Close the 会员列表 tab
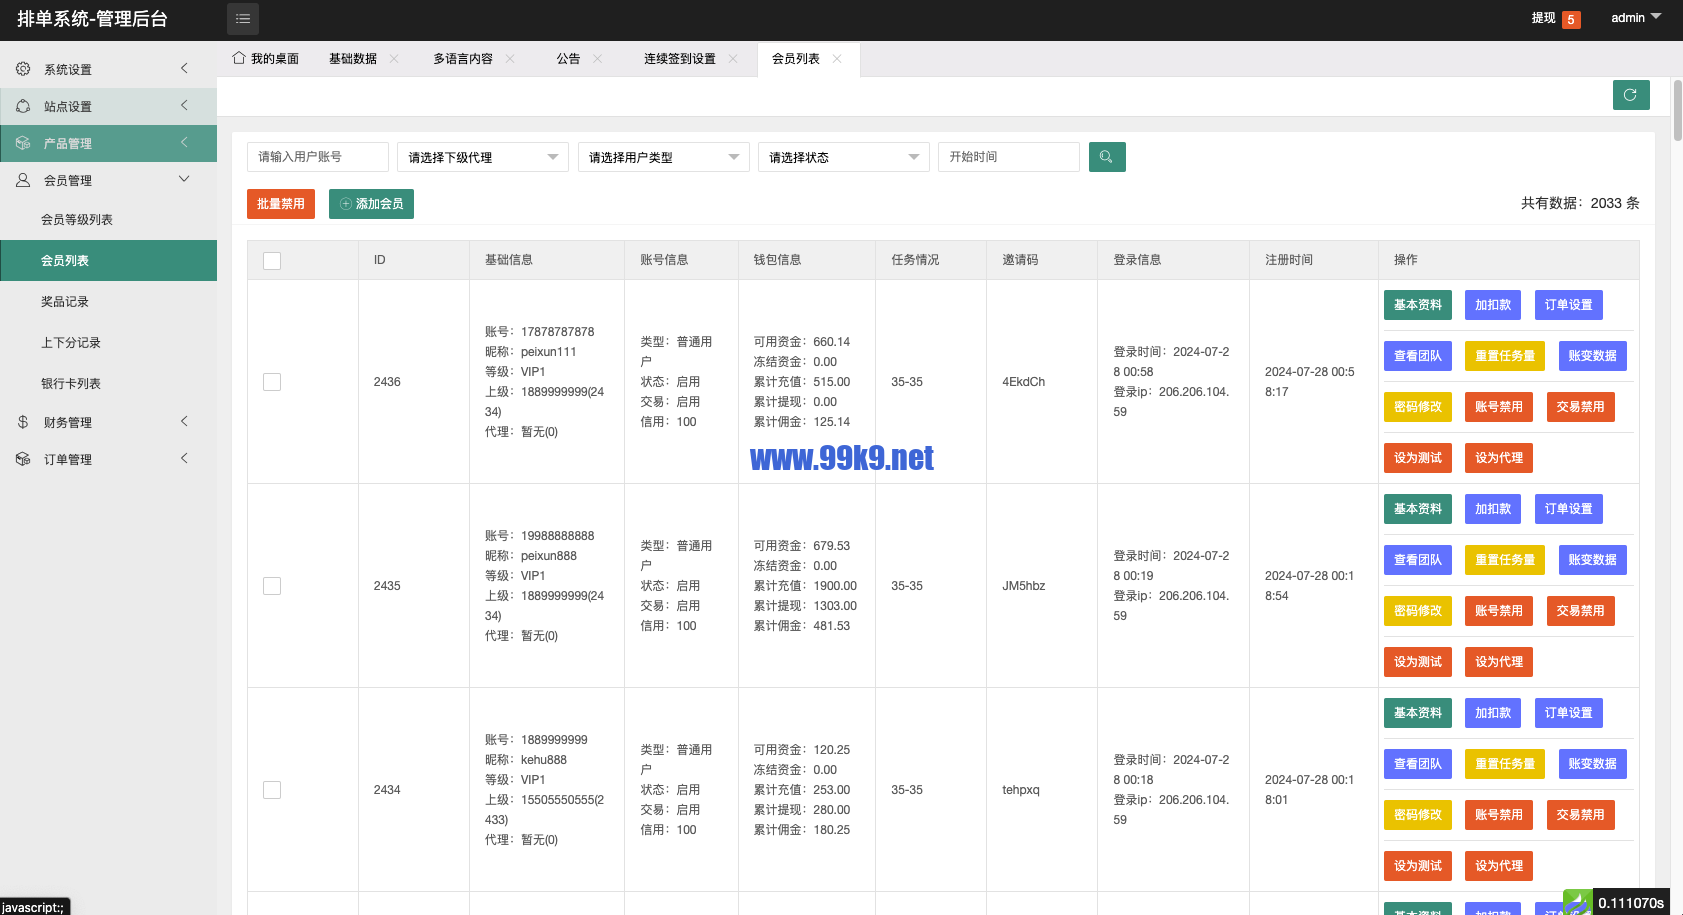This screenshot has height=915, width=1683. point(837,59)
